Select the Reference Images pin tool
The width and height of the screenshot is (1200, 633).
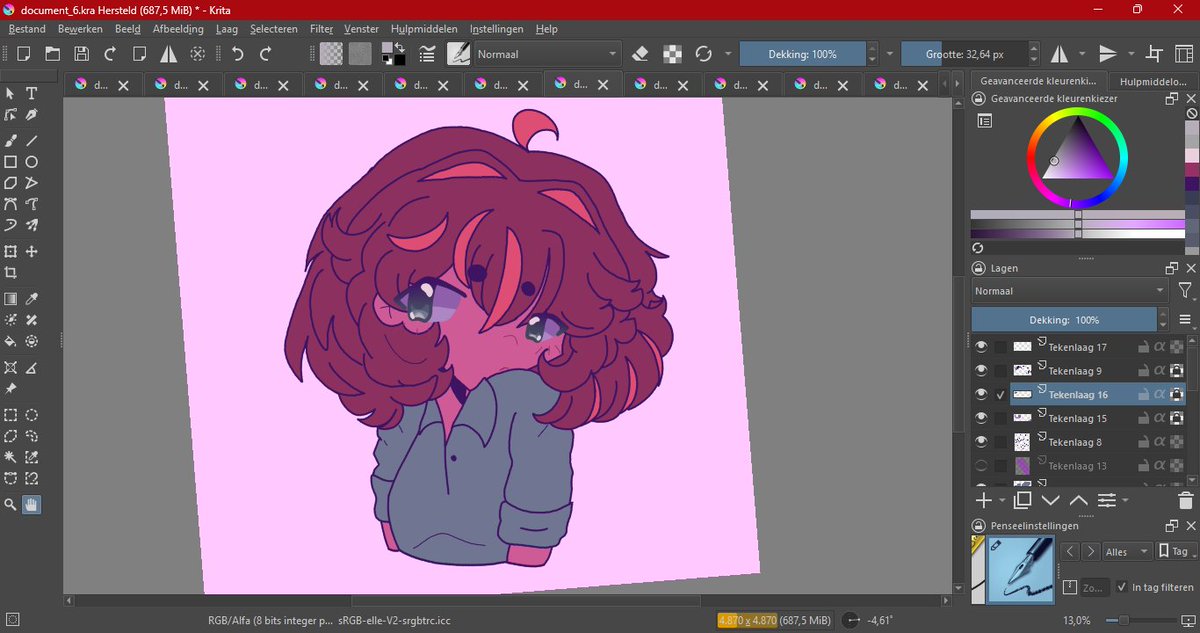point(11,389)
